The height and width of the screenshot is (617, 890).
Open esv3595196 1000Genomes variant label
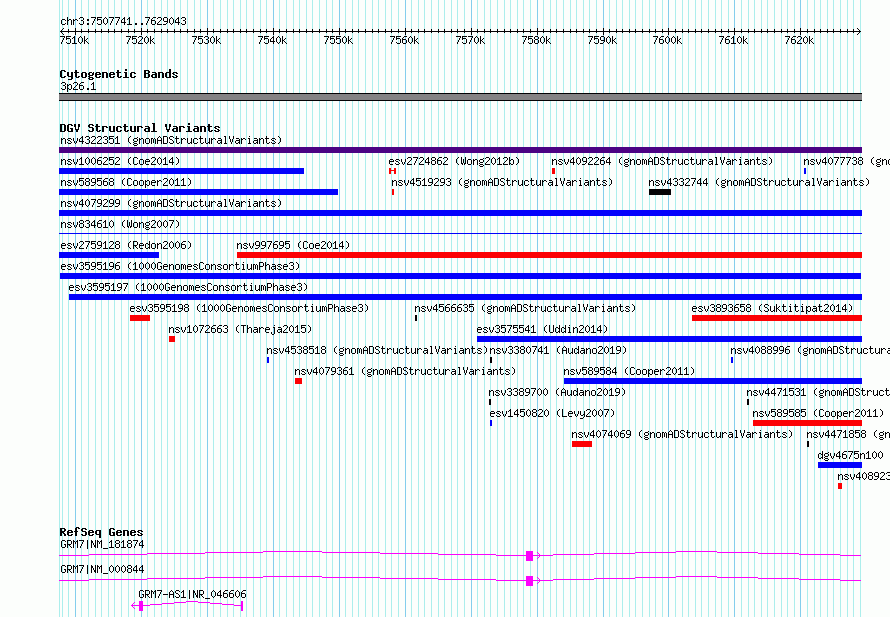180,266
